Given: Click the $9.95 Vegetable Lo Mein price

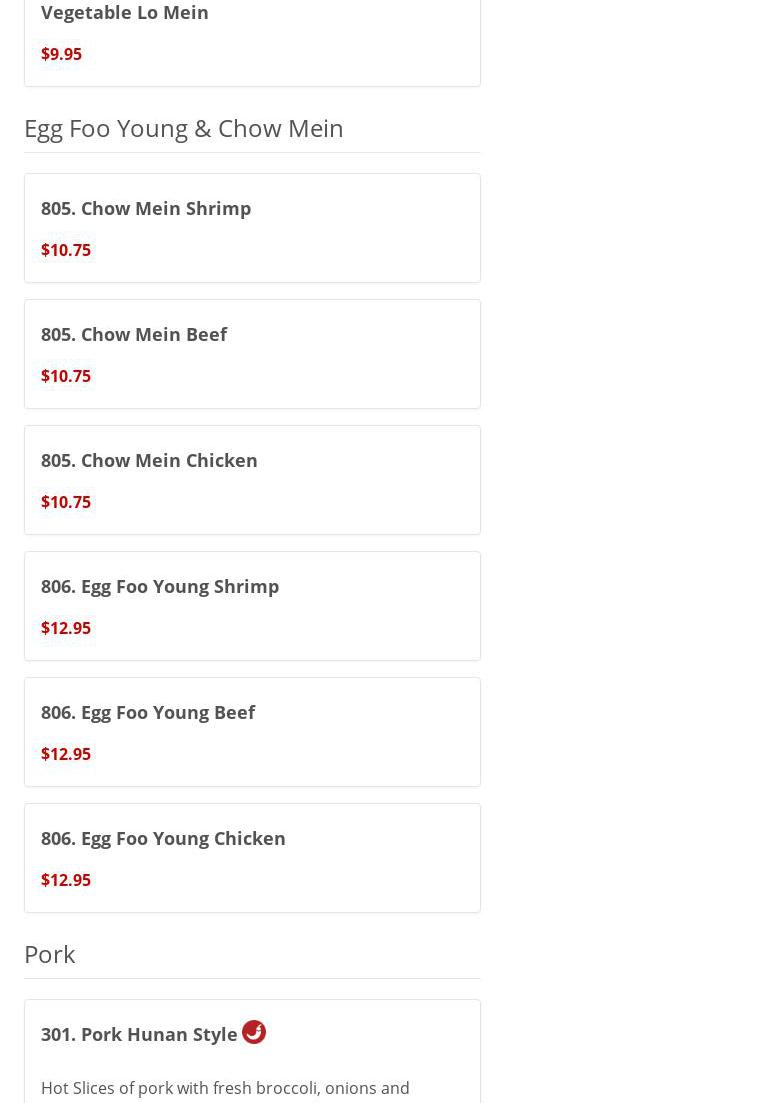Looking at the screenshot, I should tap(61, 54).
